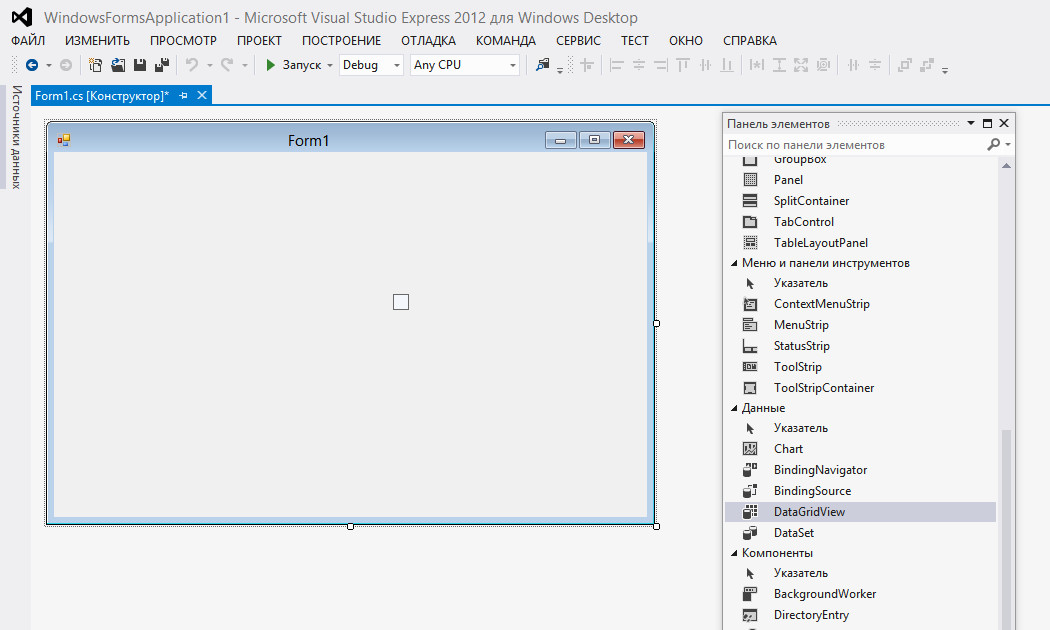Viewport: 1050px width, 630px height.
Task: Select DataSet in the toolbox
Action: [x=860, y=533]
